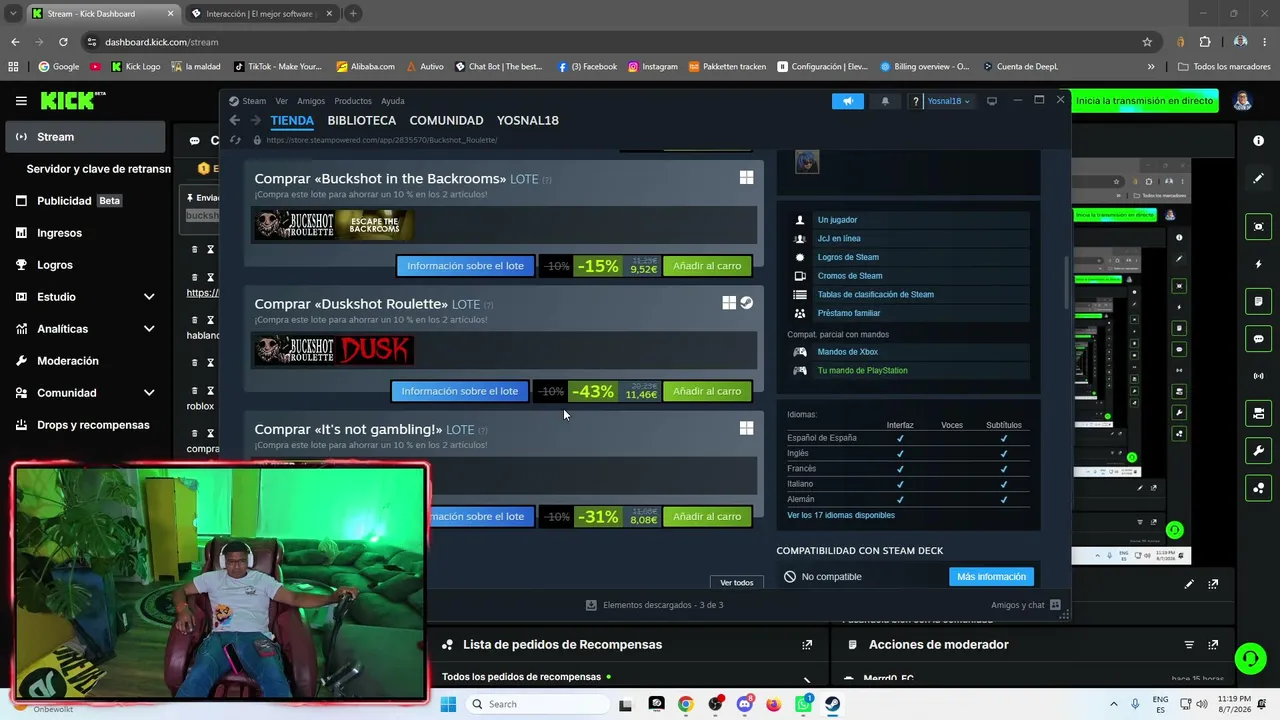
Task: Click the Ver todos button
Action: tap(737, 583)
